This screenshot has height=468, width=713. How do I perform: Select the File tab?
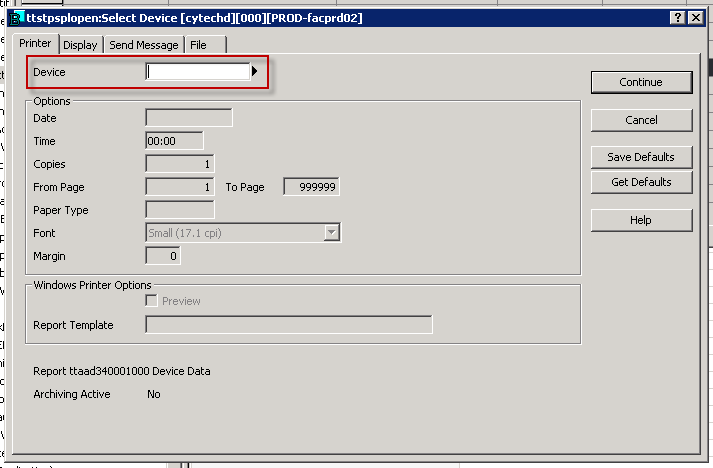pyautogui.click(x=198, y=45)
